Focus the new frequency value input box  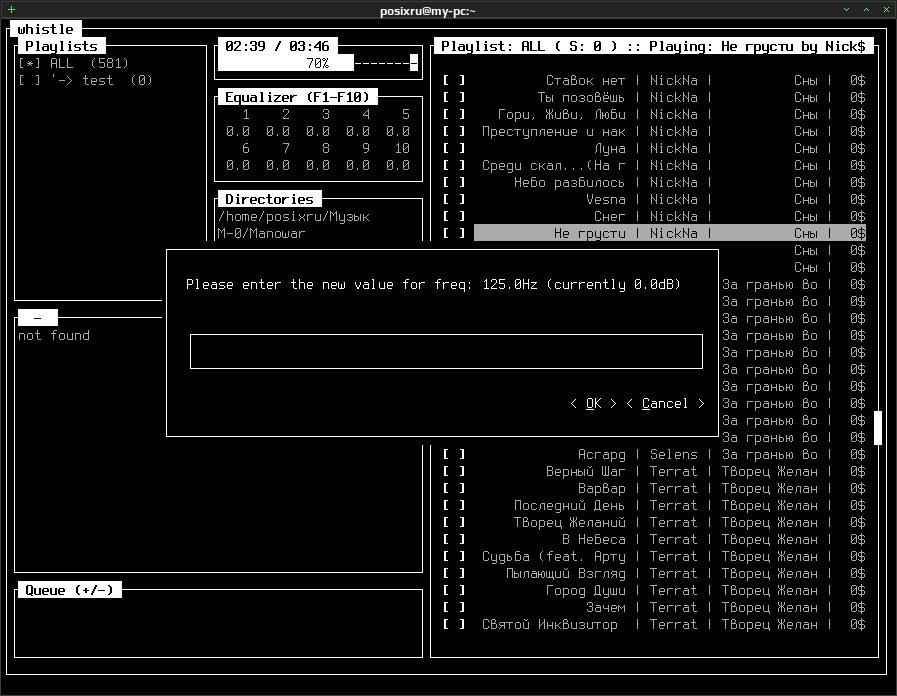pos(446,352)
